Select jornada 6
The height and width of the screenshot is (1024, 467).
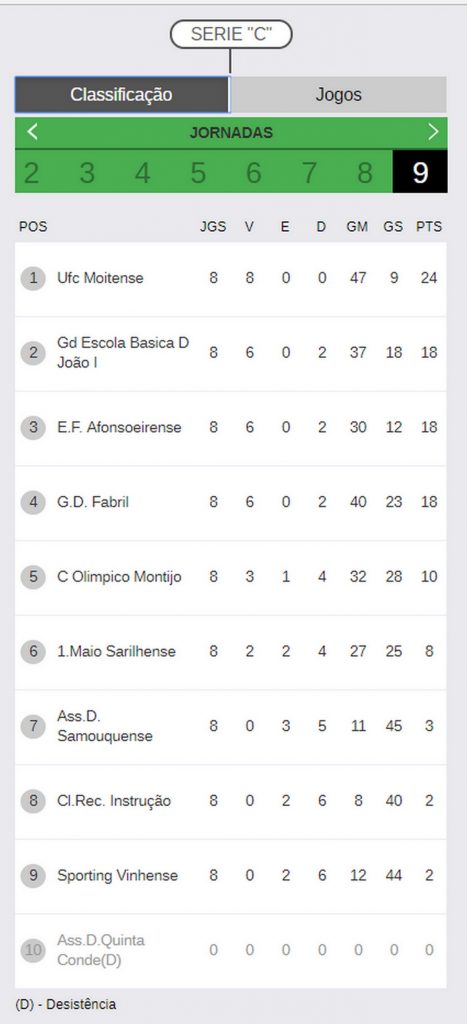tap(253, 173)
